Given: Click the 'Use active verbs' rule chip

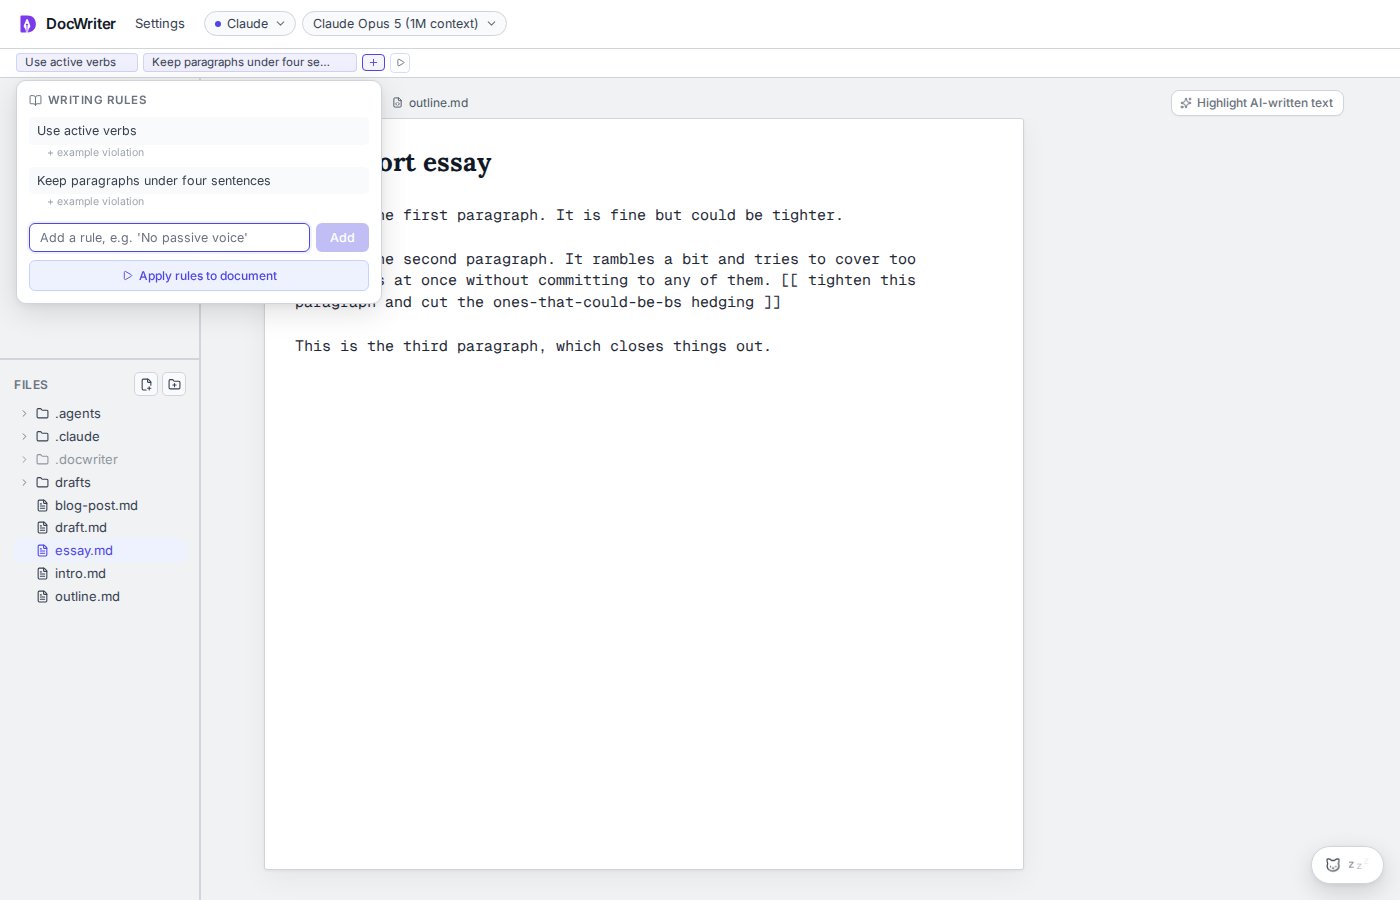Looking at the screenshot, I should [77, 62].
